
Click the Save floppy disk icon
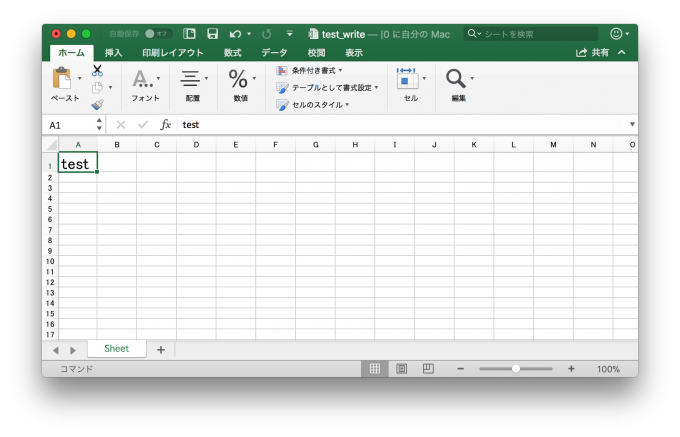click(212, 34)
